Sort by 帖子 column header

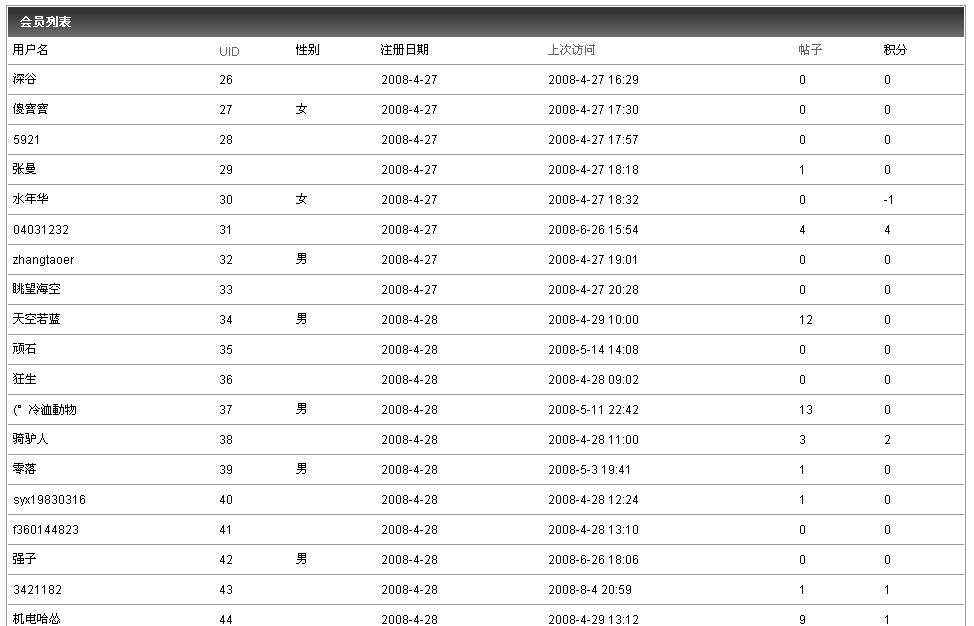coord(810,50)
